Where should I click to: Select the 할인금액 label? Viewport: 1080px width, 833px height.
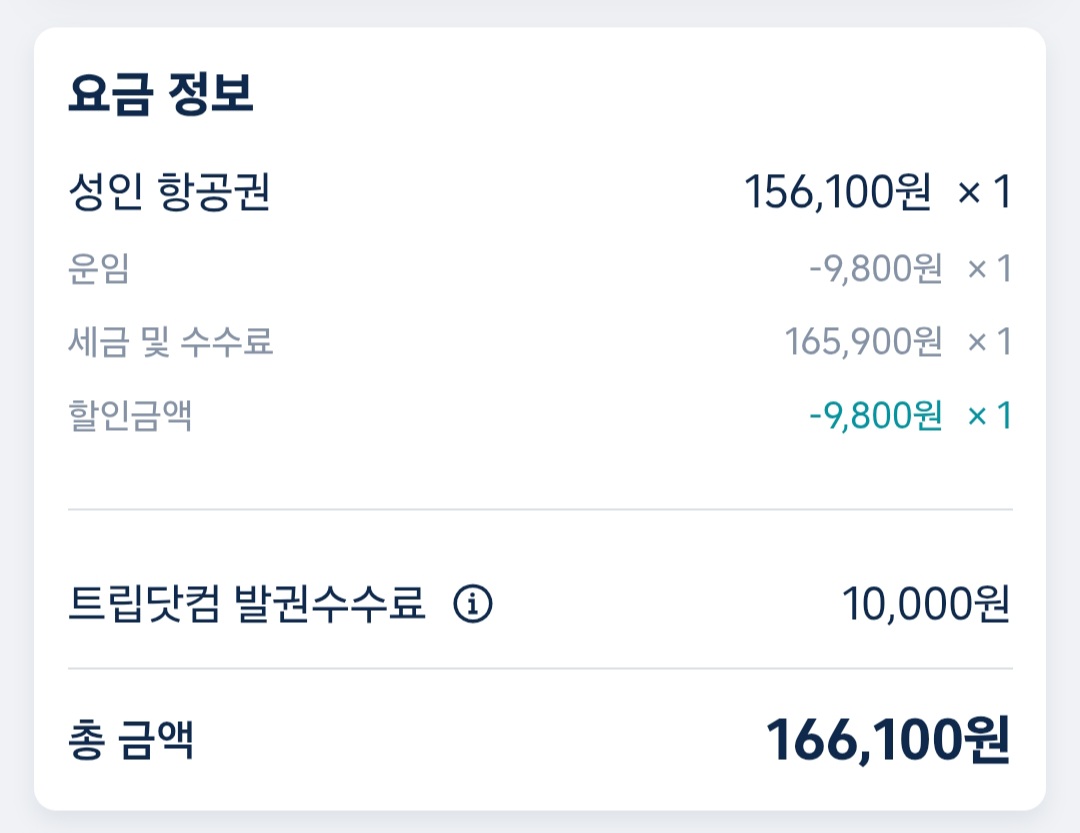coord(130,415)
